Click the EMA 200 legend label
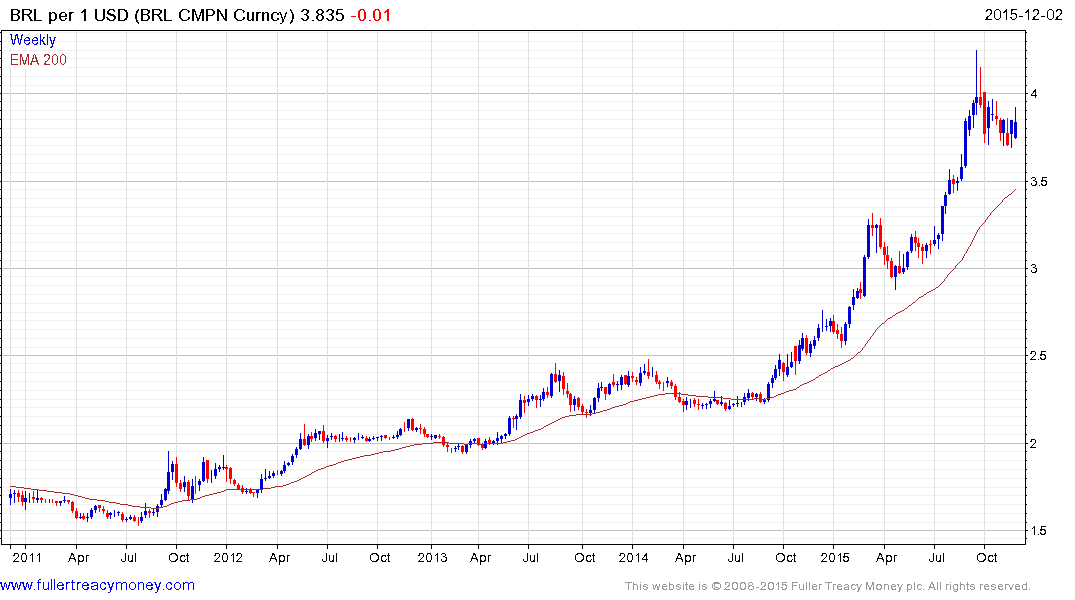 click(38, 59)
